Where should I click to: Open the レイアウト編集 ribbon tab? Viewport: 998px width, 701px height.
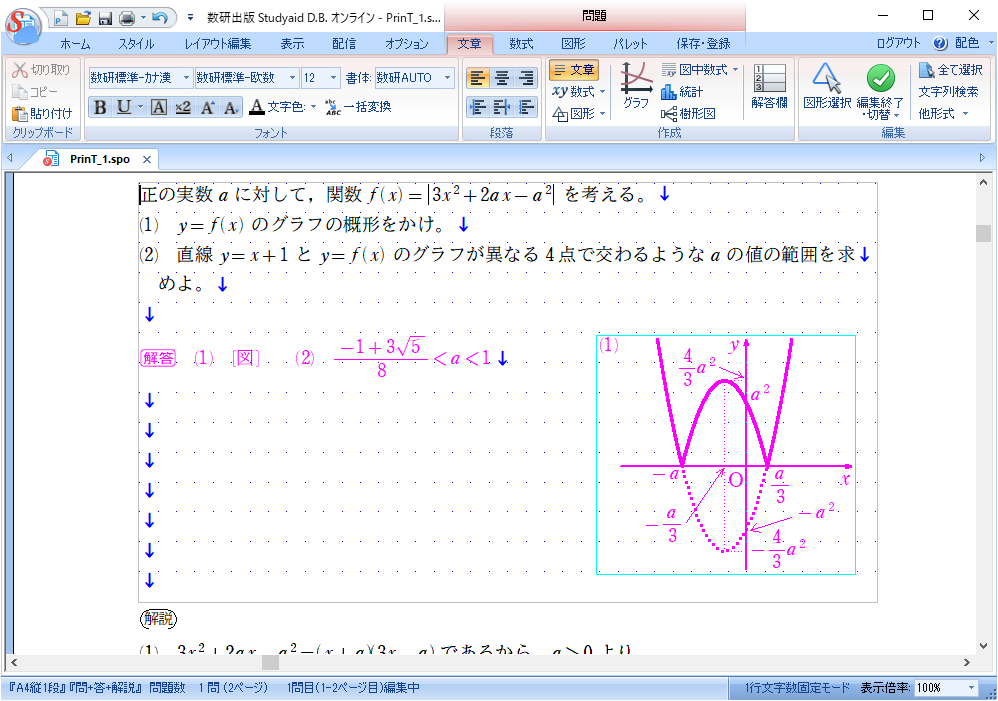point(218,44)
